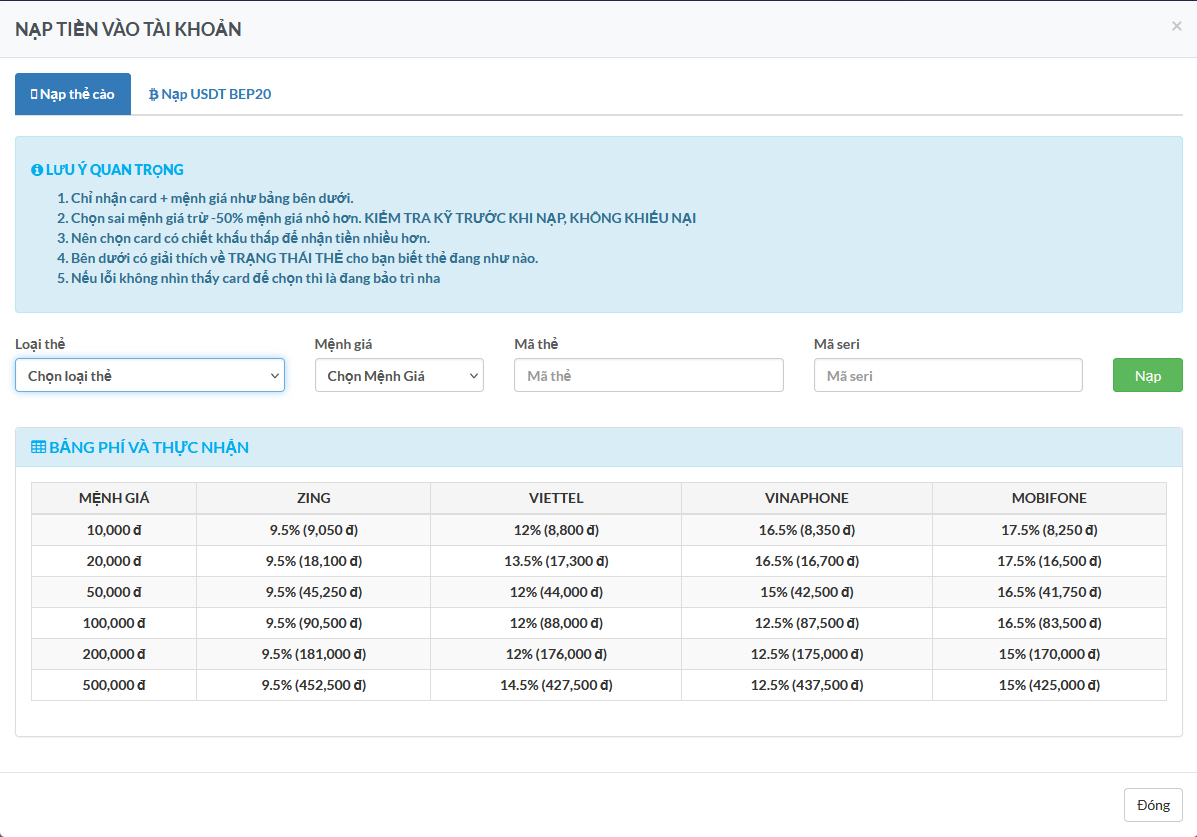
Task: Click the Vinaphone cell 15% (42,500 đ)
Action: coord(807,592)
